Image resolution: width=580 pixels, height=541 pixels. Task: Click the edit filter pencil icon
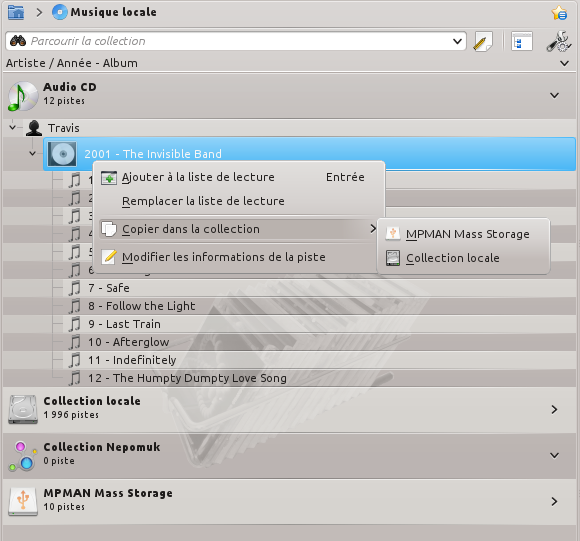[483, 41]
